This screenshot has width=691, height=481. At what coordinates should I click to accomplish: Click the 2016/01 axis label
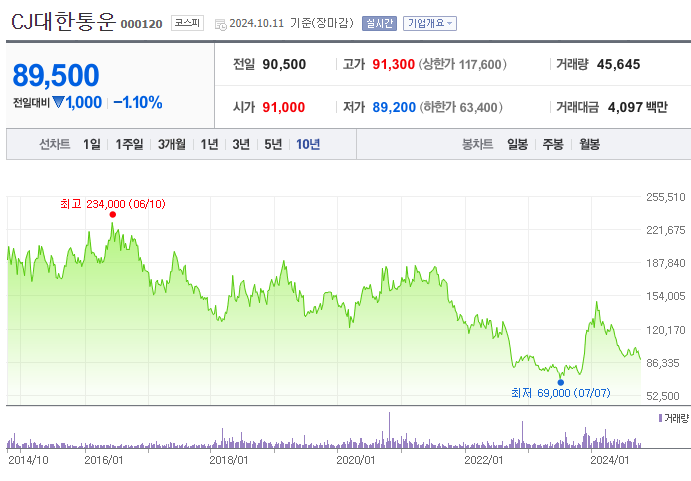point(104,460)
